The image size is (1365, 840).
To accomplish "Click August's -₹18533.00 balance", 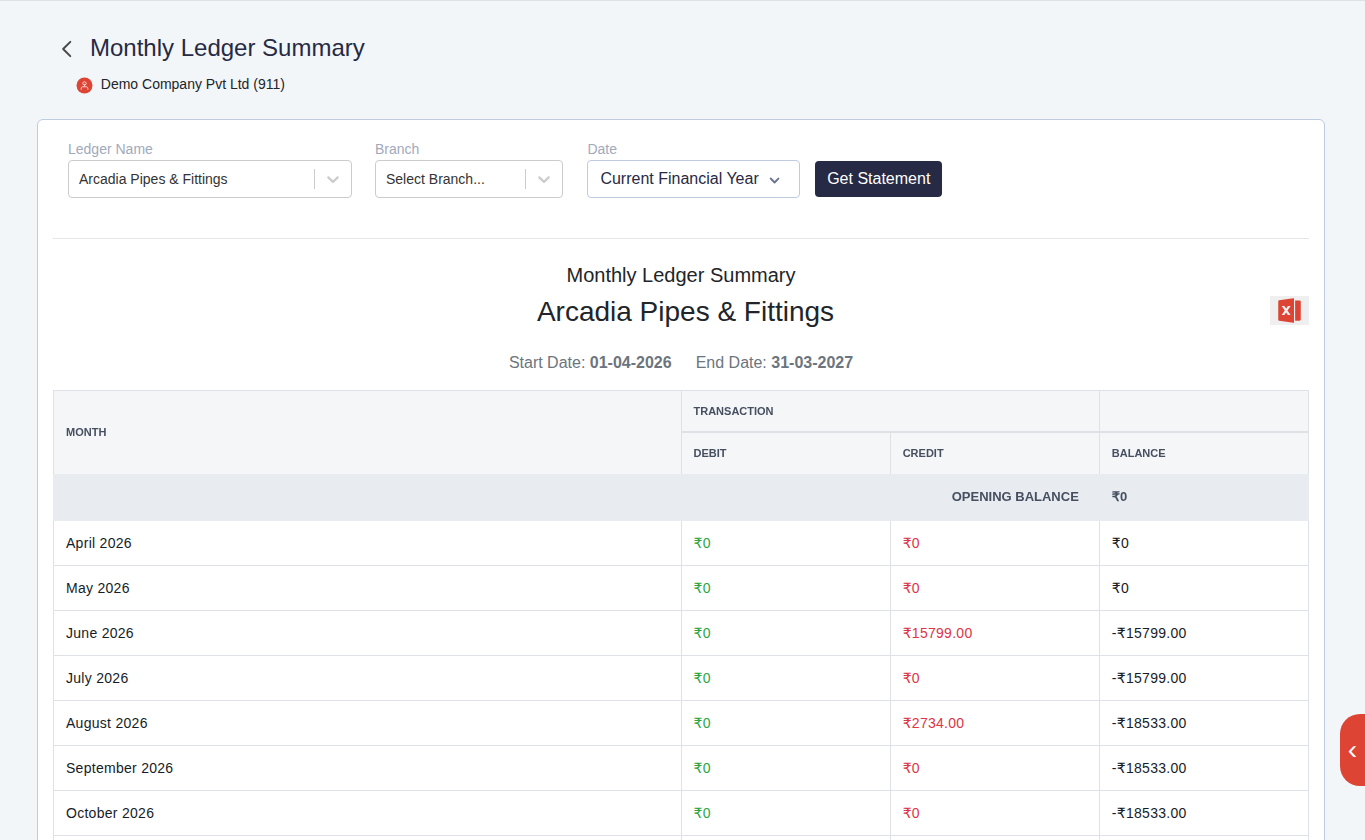I will pos(1149,723).
